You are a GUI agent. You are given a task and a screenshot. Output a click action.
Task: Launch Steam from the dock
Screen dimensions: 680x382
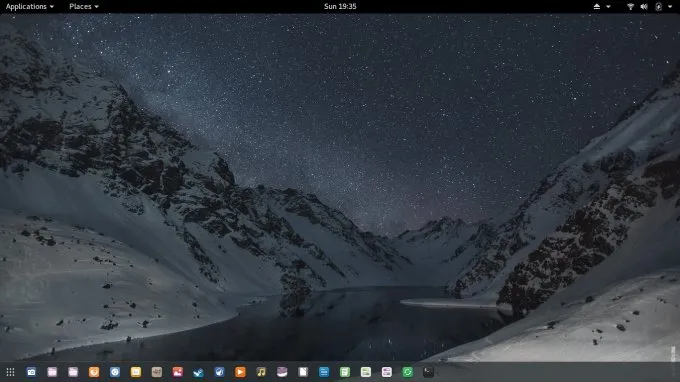point(199,372)
